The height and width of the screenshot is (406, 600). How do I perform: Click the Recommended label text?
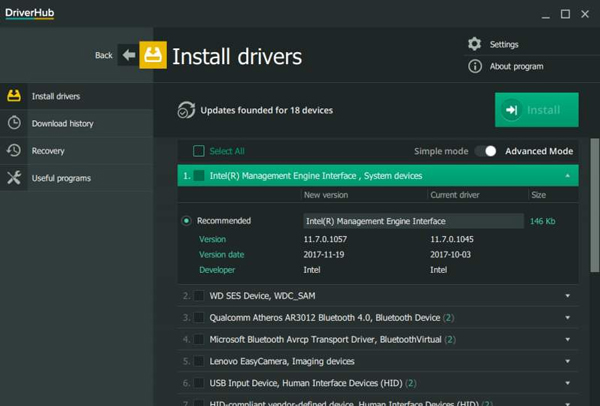224,221
